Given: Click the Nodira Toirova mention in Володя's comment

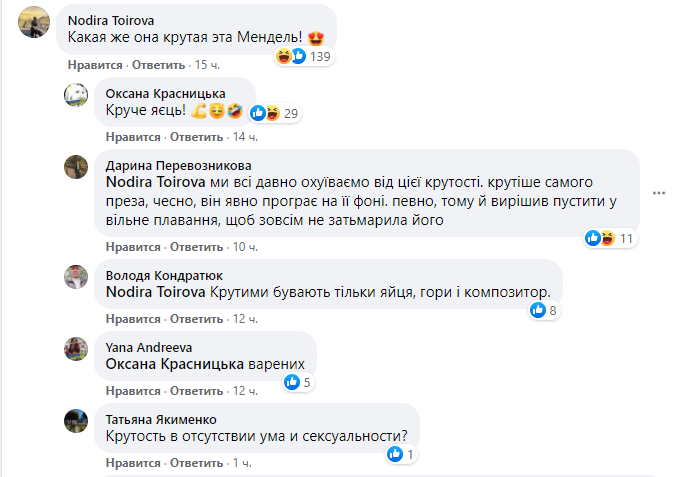Looking at the screenshot, I should pos(156,292).
